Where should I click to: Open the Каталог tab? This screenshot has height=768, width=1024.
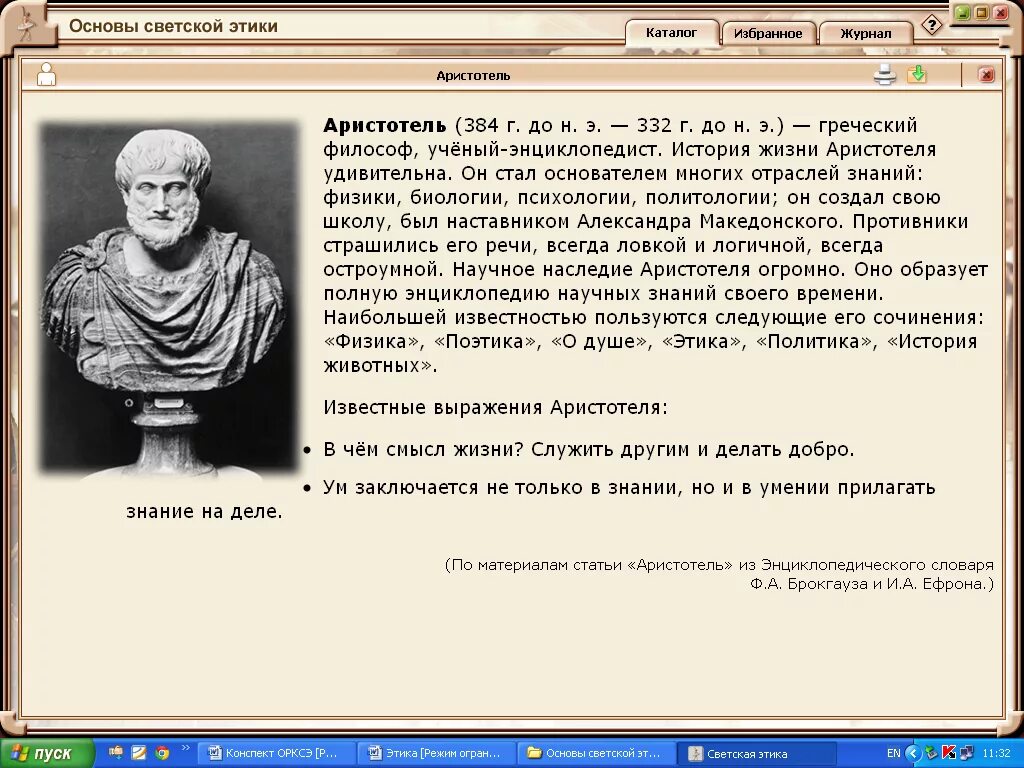pos(672,33)
